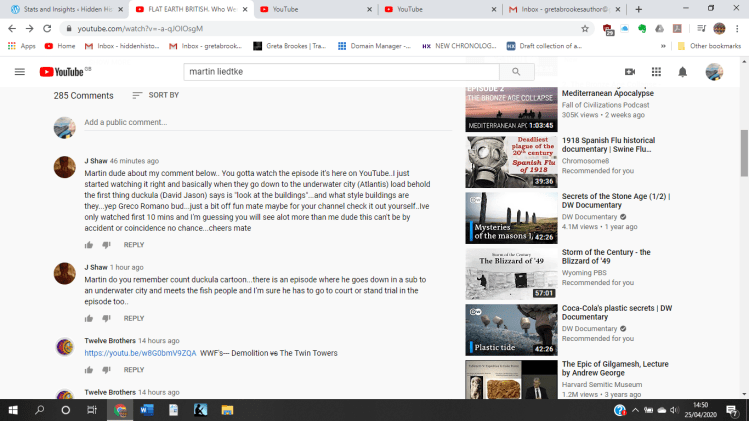The image size is (749, 421).
Task: Open the YouTube apps grid icon
Action: [656, 72]
